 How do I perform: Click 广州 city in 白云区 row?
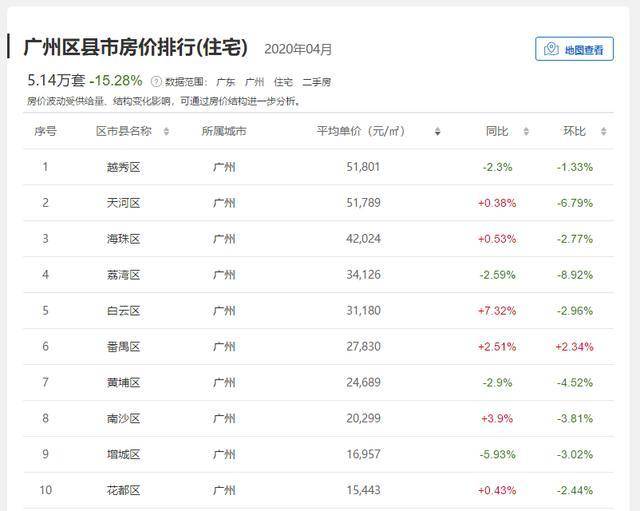pos(224,311)
